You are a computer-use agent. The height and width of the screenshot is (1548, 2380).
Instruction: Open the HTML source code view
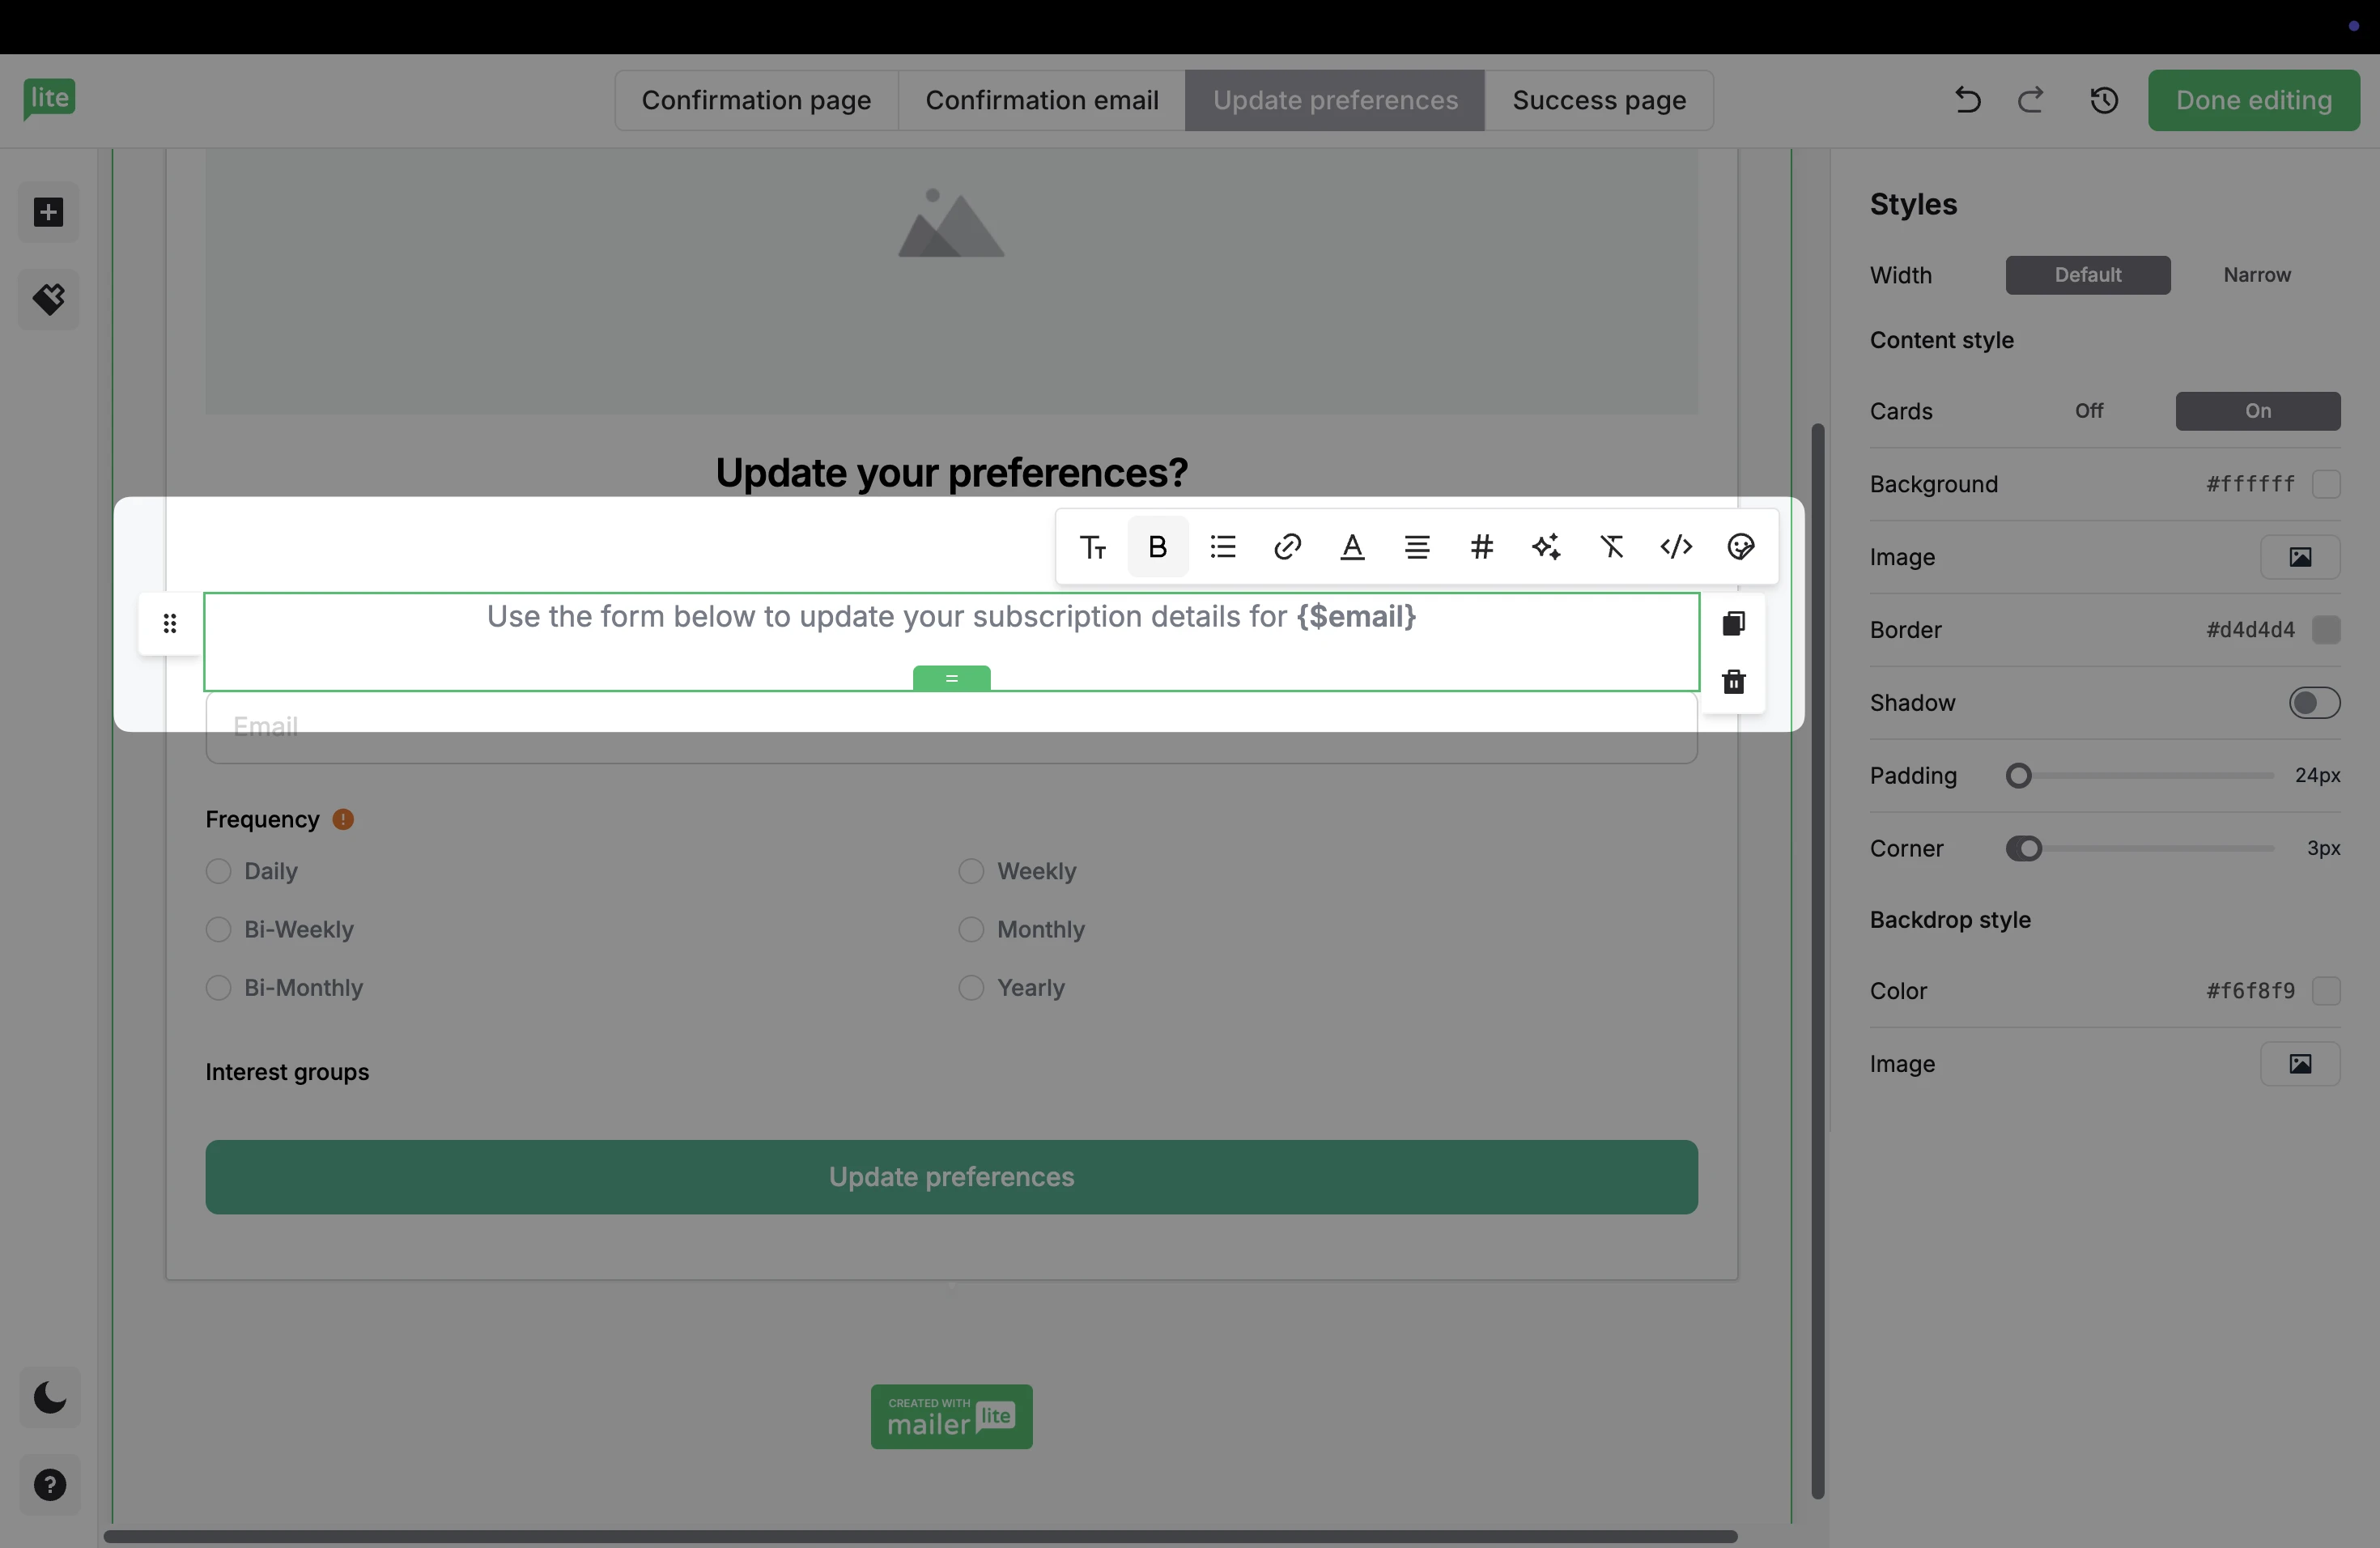click(x=1676, y=547)
